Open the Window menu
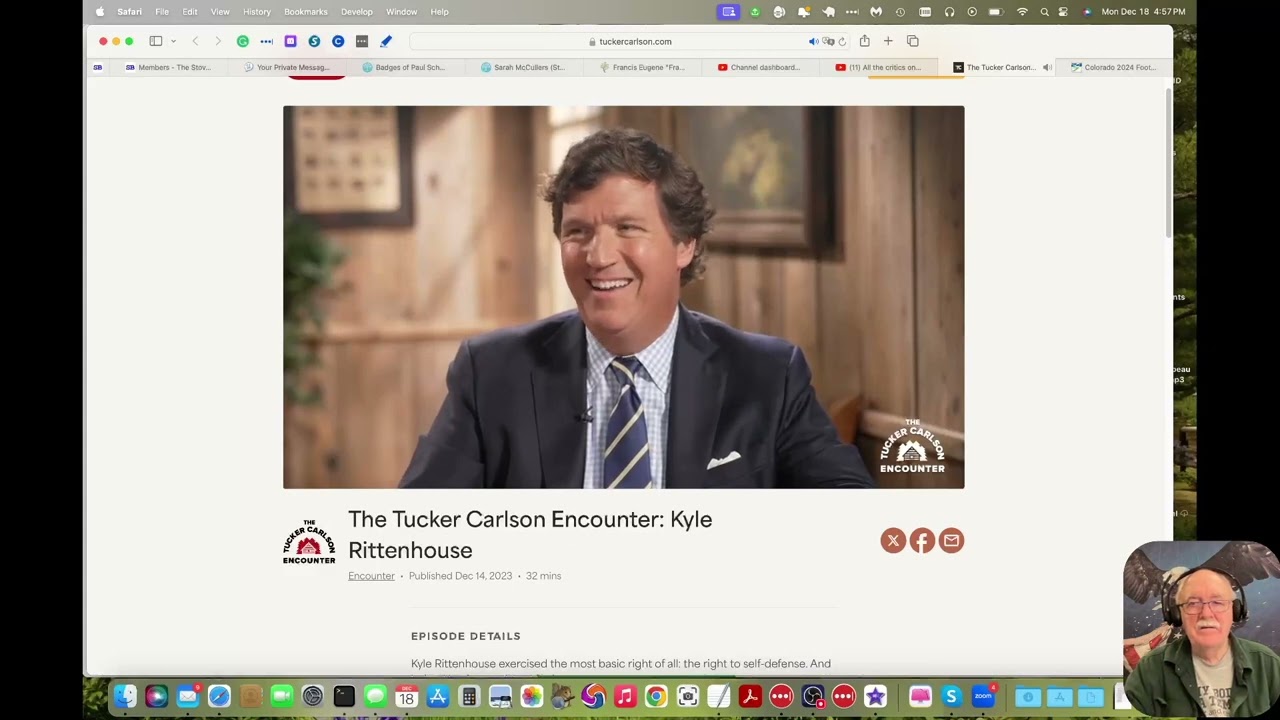1280x720 pixels. tap(402, 12)
